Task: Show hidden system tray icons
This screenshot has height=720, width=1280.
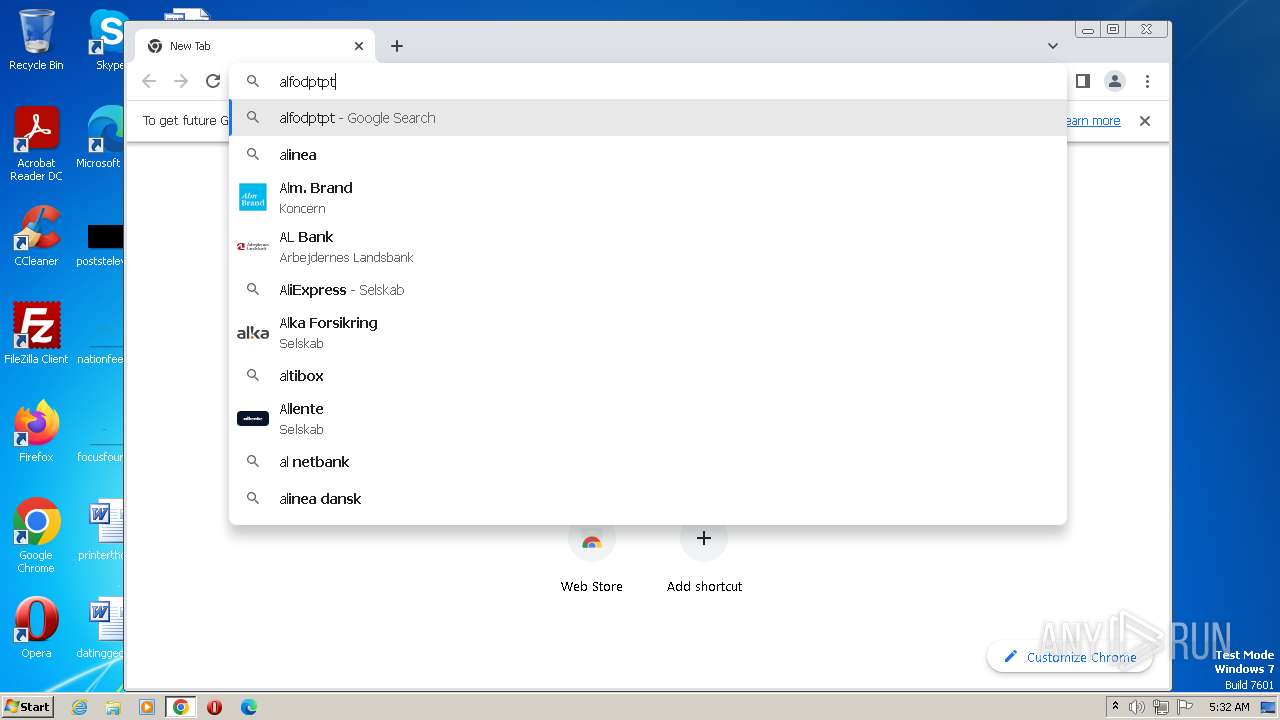Action: [1116, 707]
